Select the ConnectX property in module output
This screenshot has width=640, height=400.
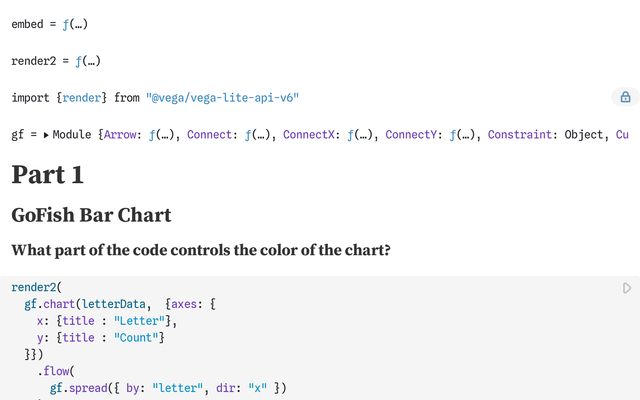click(309, 135)
